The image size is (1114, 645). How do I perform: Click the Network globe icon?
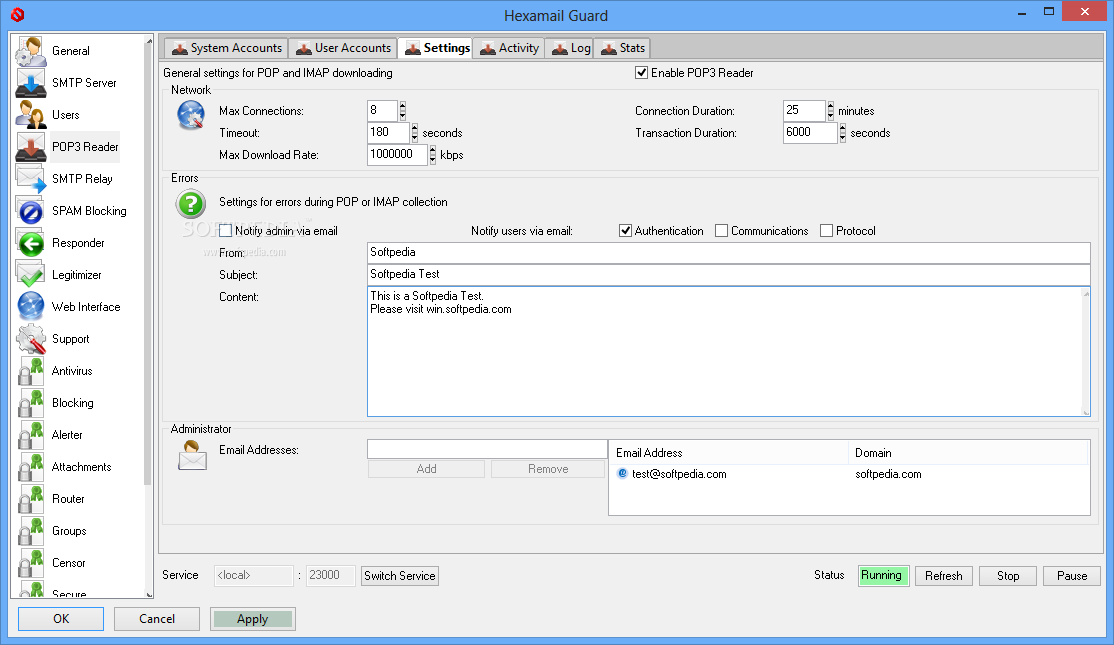pyautogui.click(x=191, y=114)
